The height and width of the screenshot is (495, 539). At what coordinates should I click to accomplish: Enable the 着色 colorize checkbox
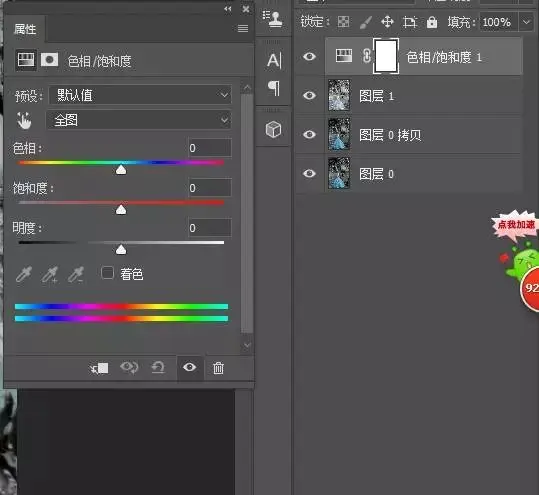click(x=108, y=273)
